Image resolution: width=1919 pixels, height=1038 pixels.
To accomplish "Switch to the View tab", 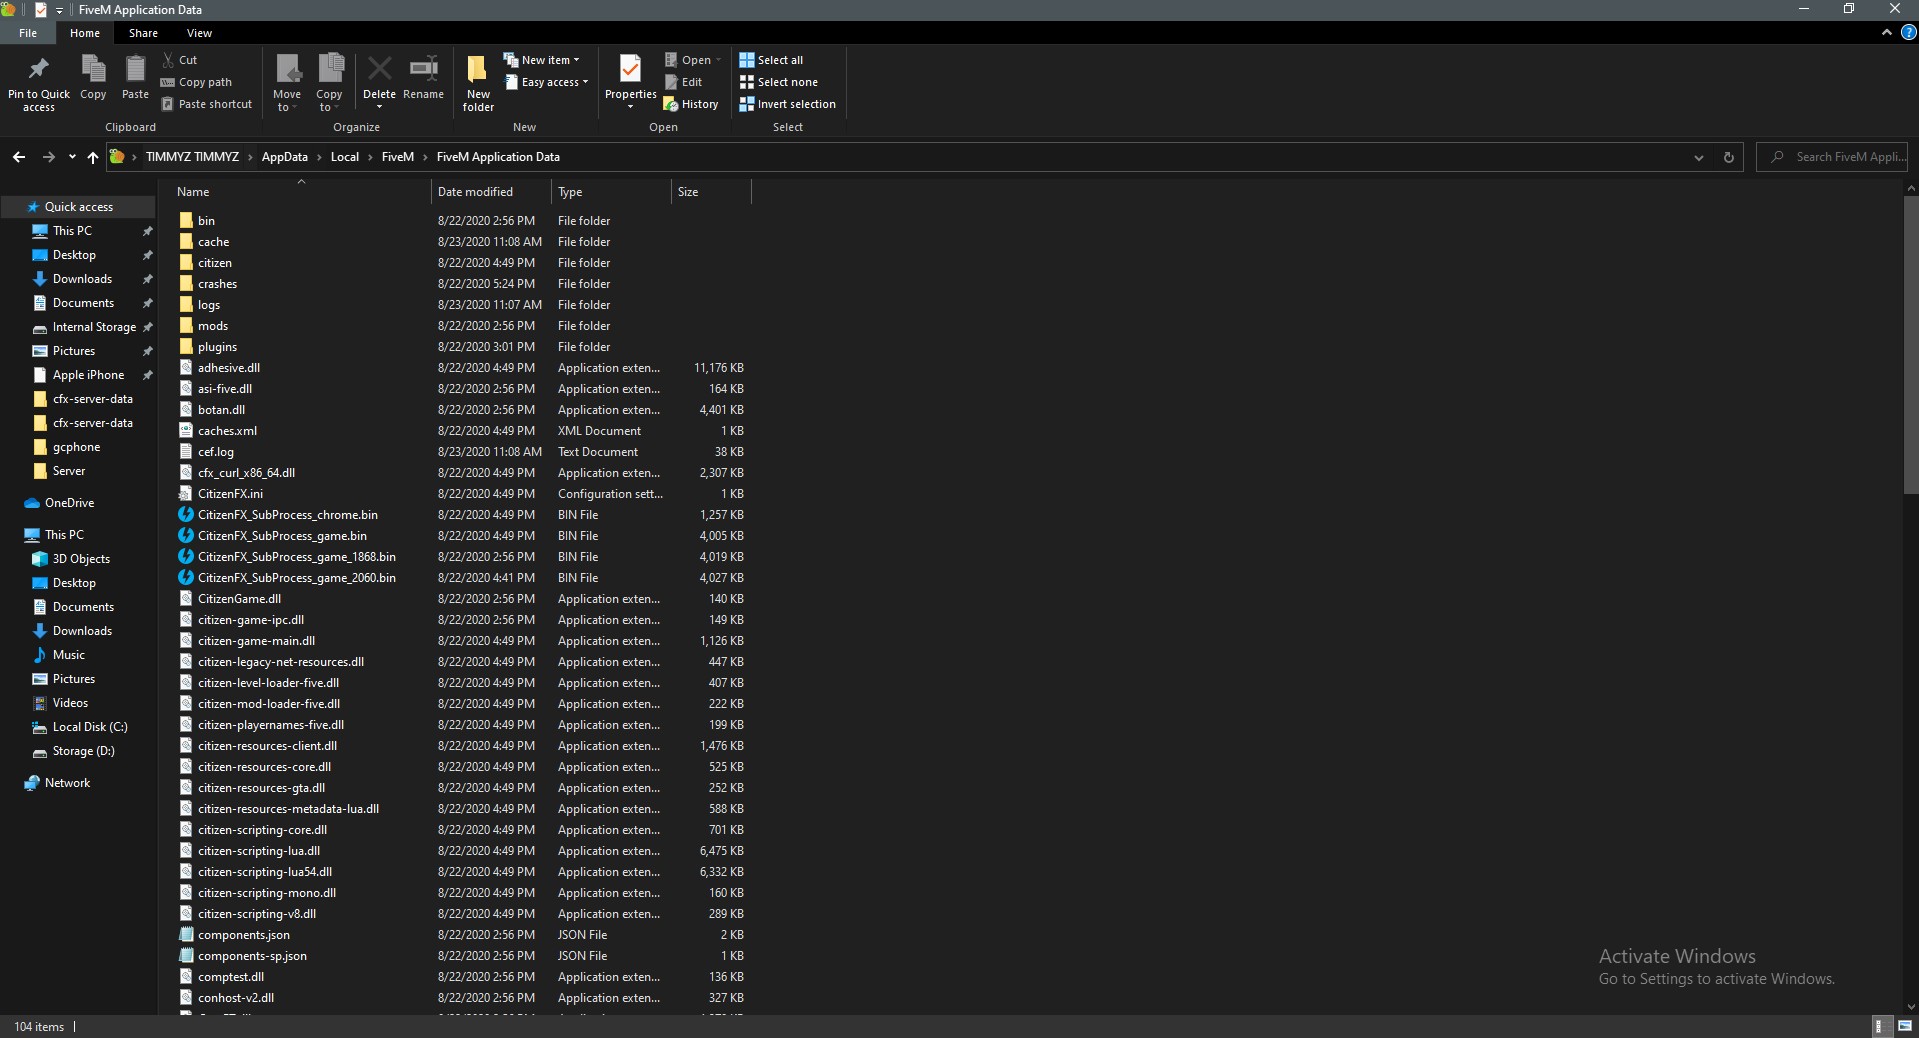I will point(198,32).
